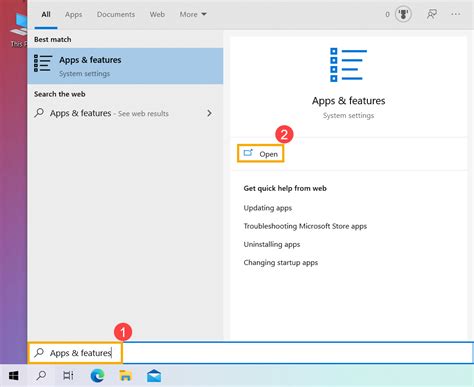474x387 pixels.
Task: Click the search box text field
Action: tap(250, 353)
